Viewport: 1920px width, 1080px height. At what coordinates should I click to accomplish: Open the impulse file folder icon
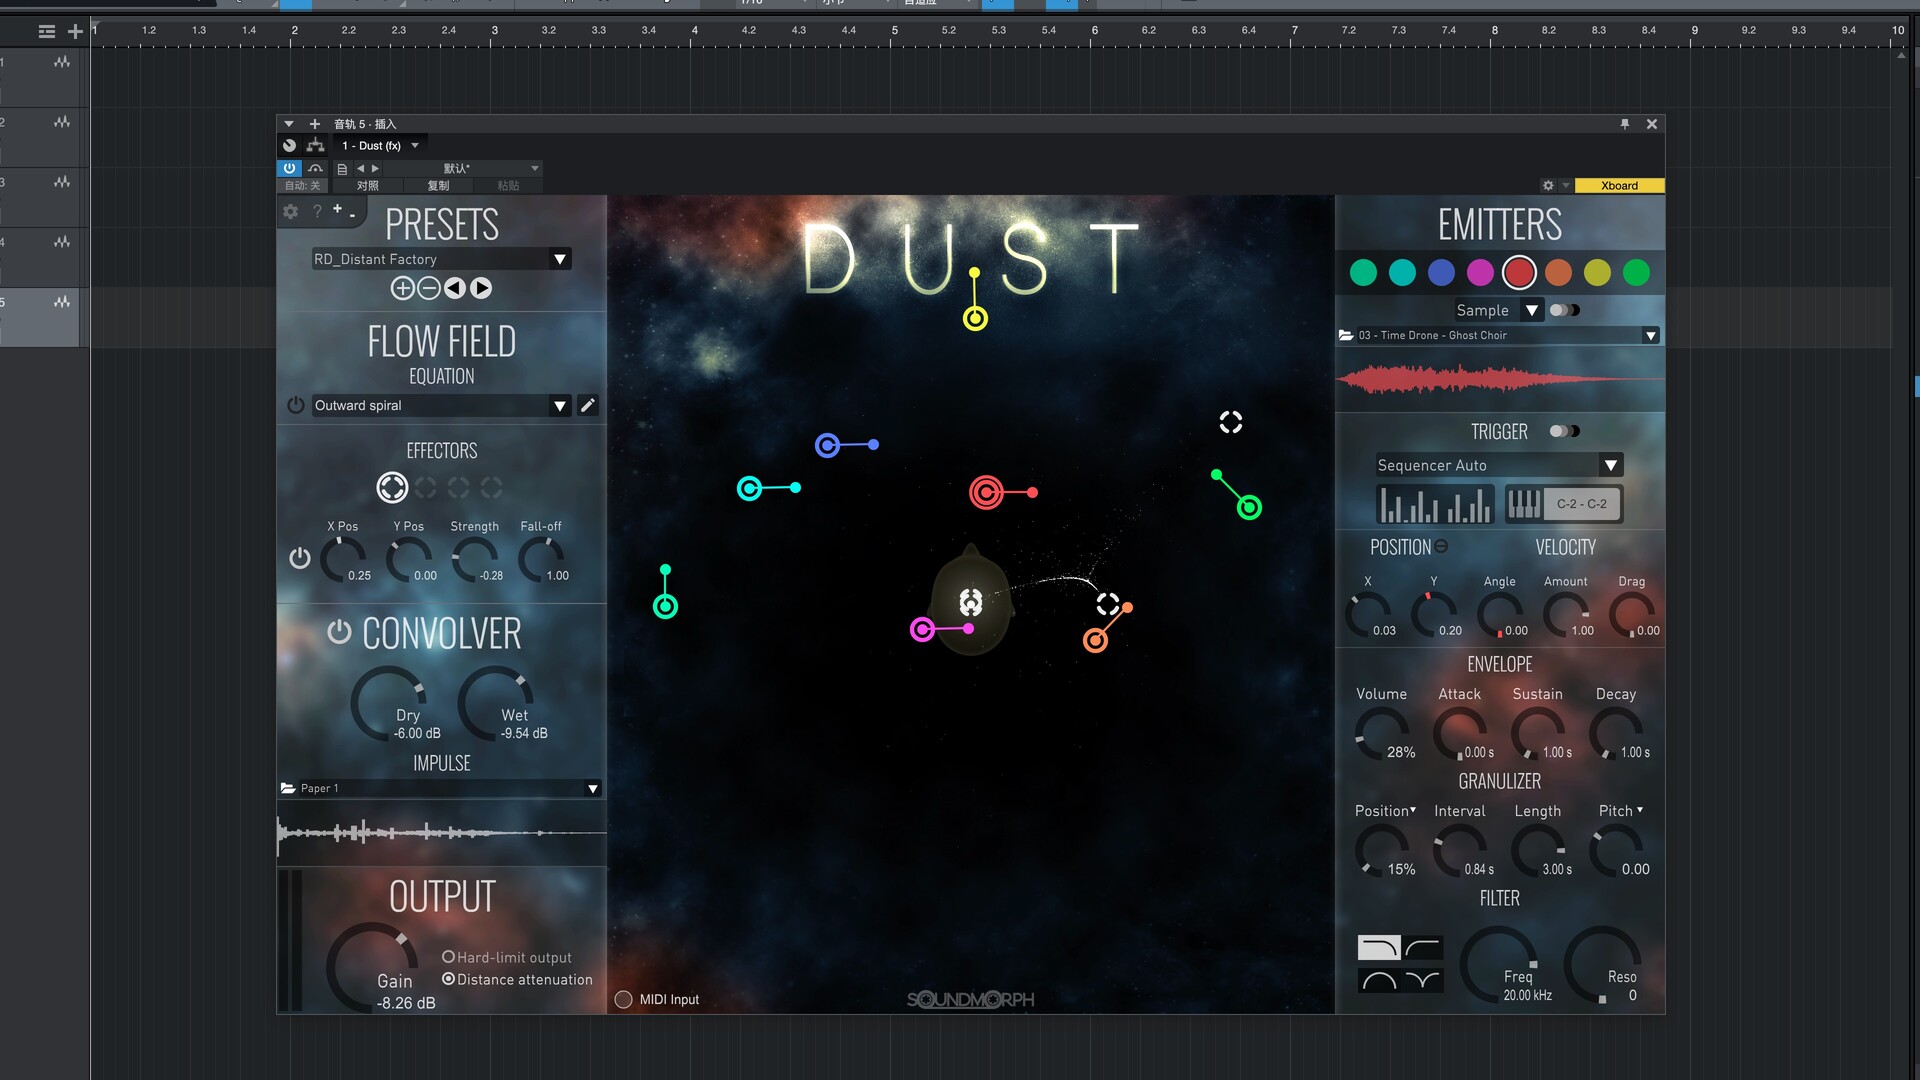click(x=288, y=788)
